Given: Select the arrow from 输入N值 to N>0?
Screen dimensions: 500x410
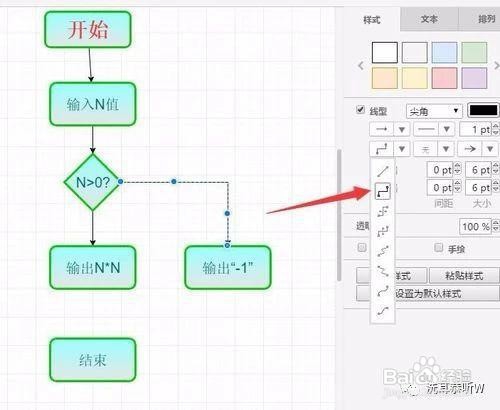Looking at the screenshot, I should click(93, 139).
